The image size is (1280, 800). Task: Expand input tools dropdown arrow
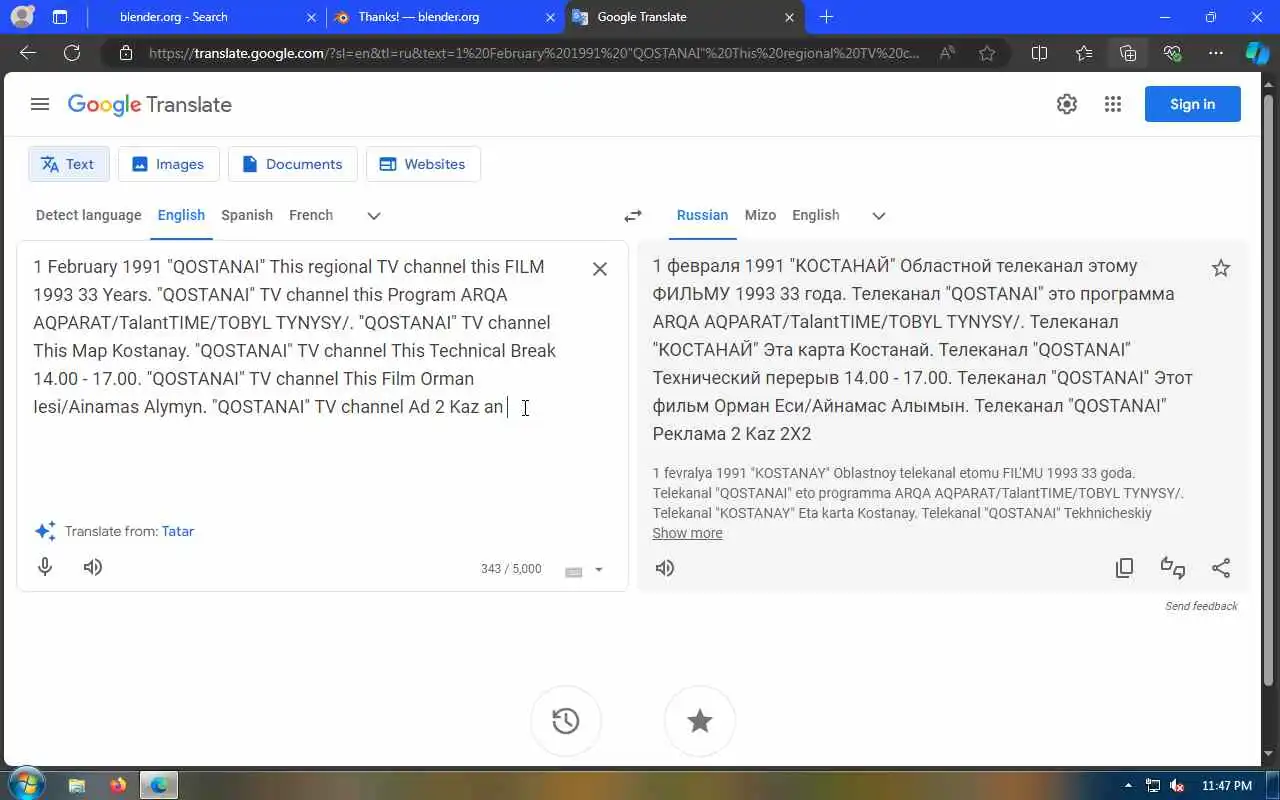pos(599,570)
